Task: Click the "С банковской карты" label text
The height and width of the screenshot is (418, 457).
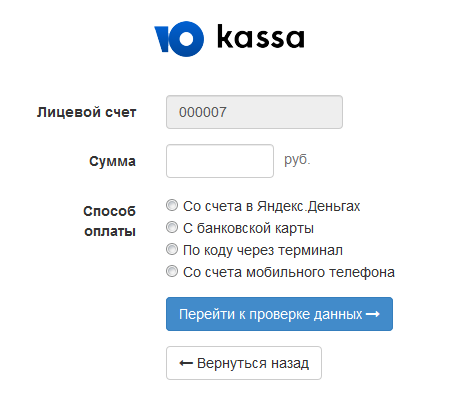Action: point(248,228)
